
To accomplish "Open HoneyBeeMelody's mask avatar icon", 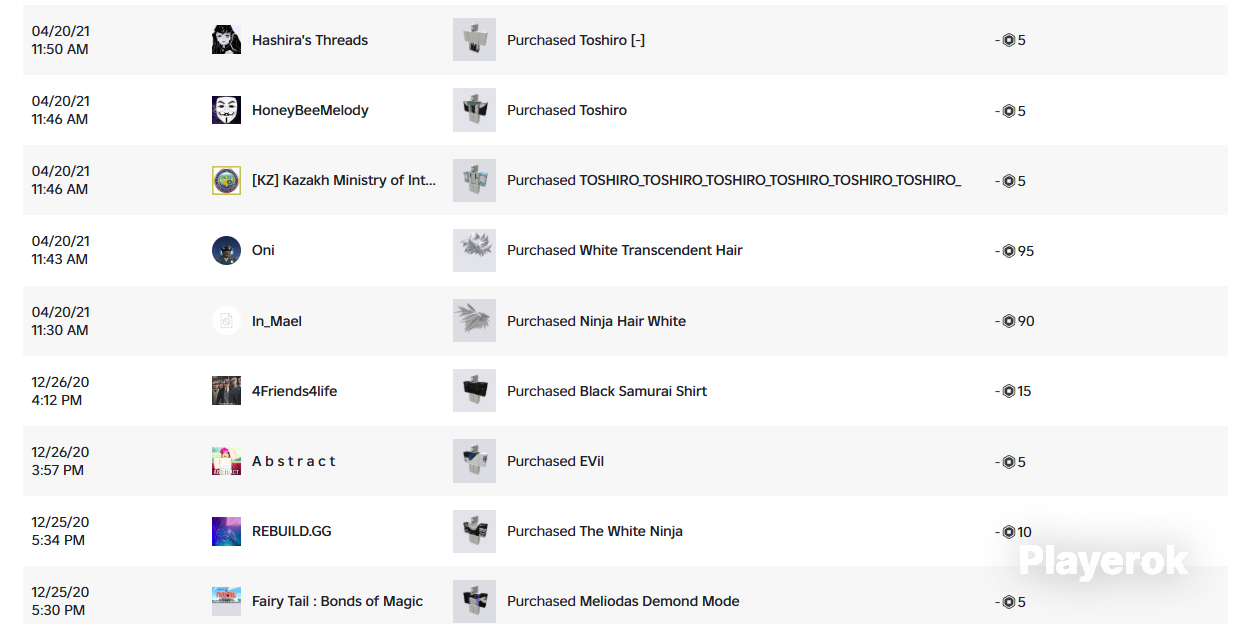I will click(226, 110).
